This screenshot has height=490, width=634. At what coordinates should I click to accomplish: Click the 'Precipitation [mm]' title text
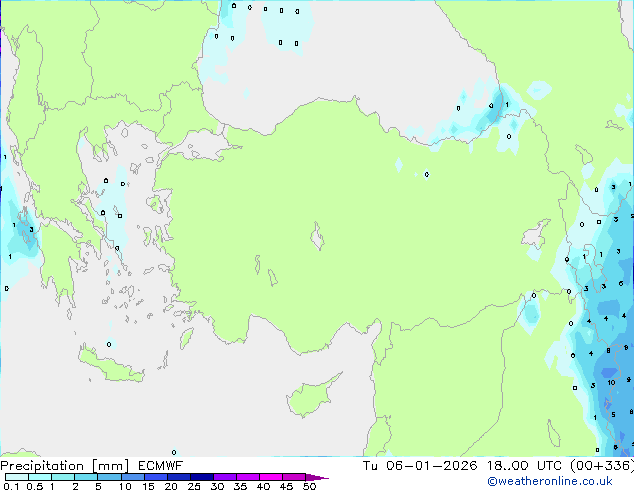[x=65, y=466]
